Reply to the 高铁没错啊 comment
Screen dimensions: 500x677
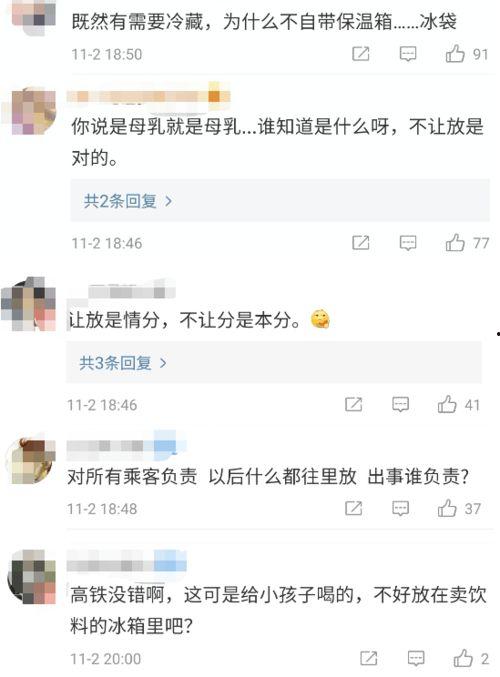pos(416,658)
